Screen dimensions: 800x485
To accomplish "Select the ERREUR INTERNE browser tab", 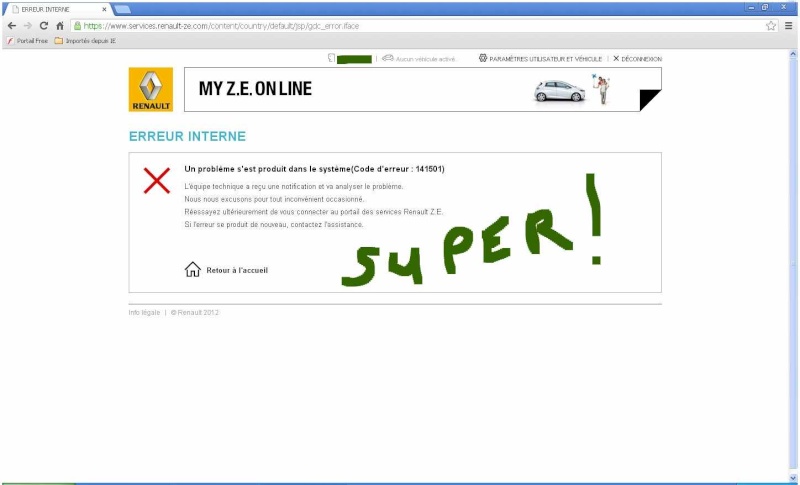I will [56, 9].
